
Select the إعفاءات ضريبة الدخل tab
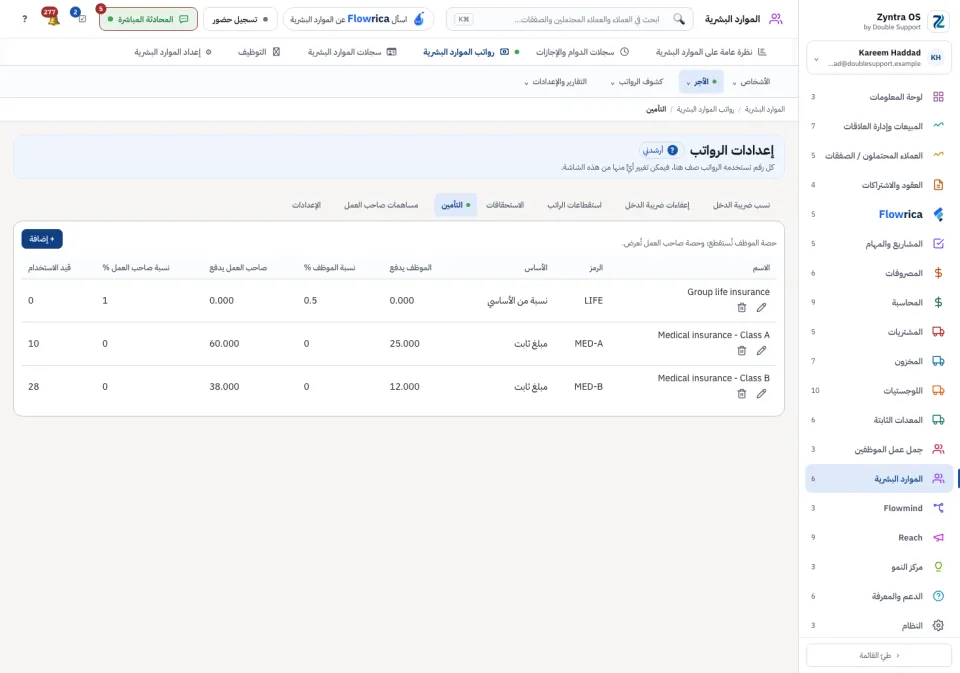click(x=657, y=205)
